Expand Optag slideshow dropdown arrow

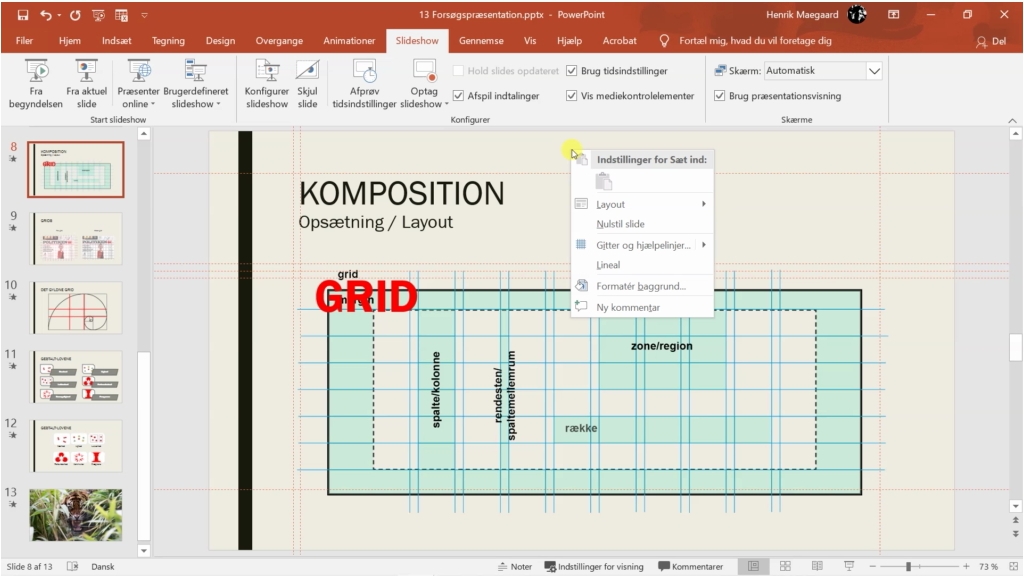point(447,104)
